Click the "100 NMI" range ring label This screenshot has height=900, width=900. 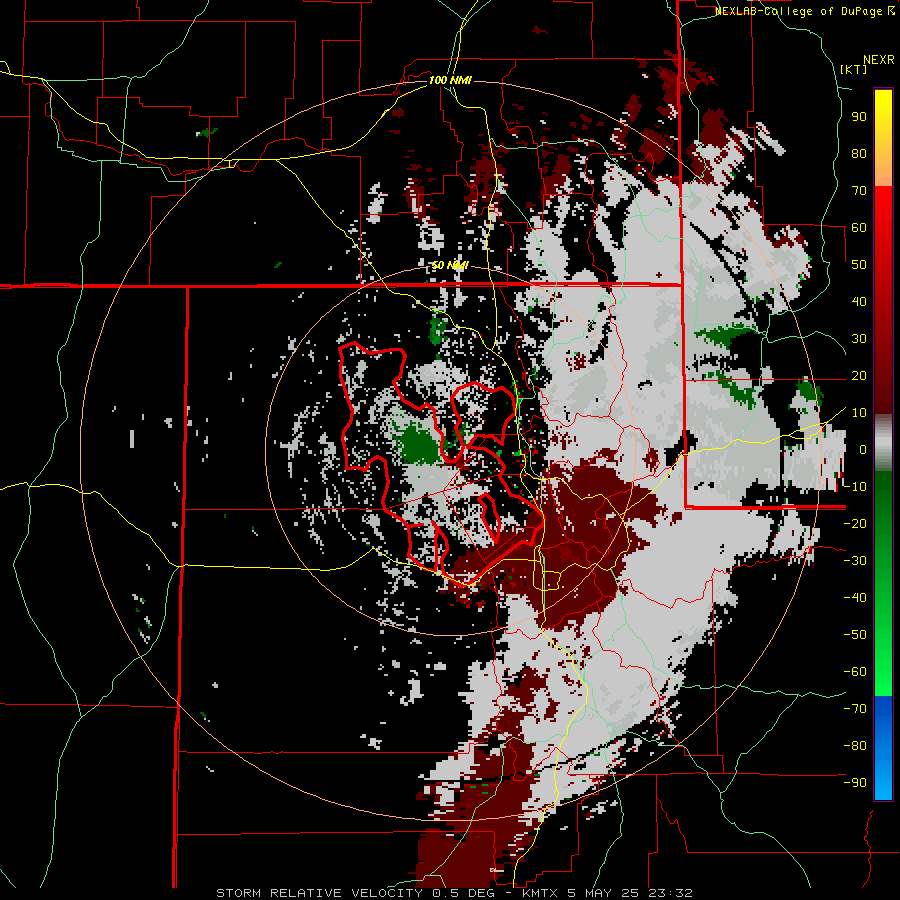click(x=450, y=80)
